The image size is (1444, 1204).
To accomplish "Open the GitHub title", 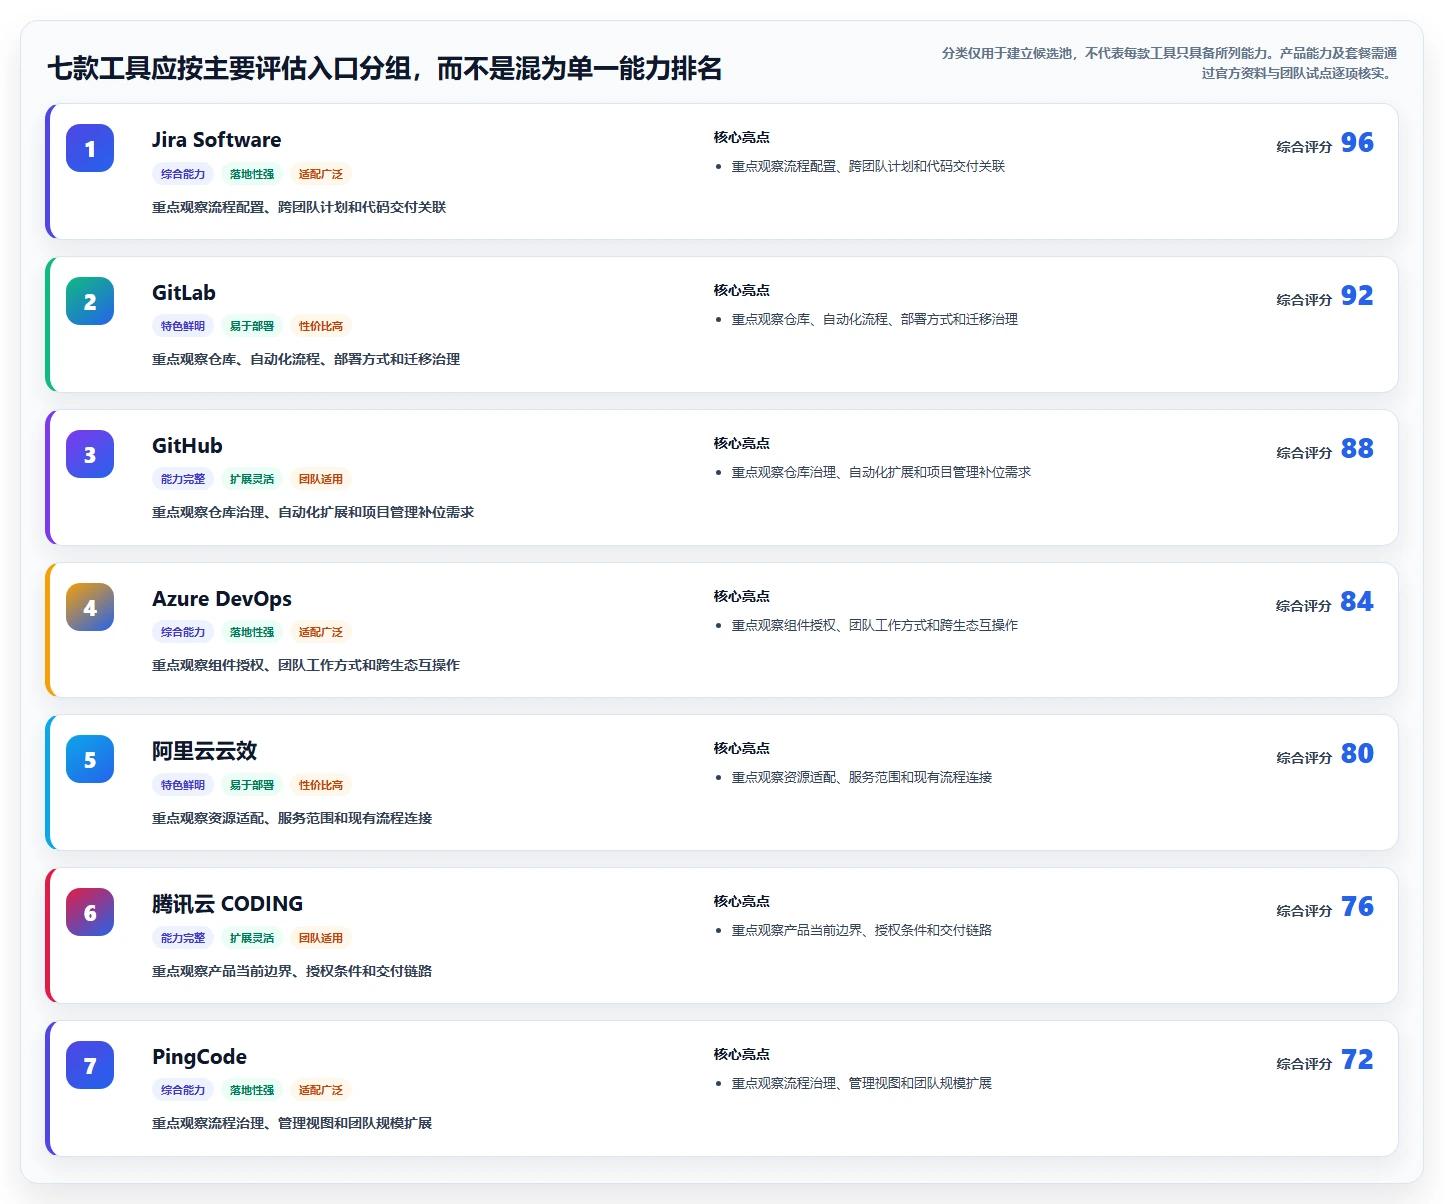I will [x=187, y=446].
